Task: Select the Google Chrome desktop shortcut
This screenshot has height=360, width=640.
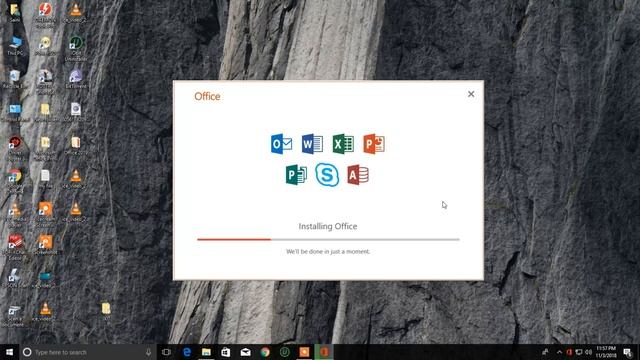Action: tap(15, 181)
